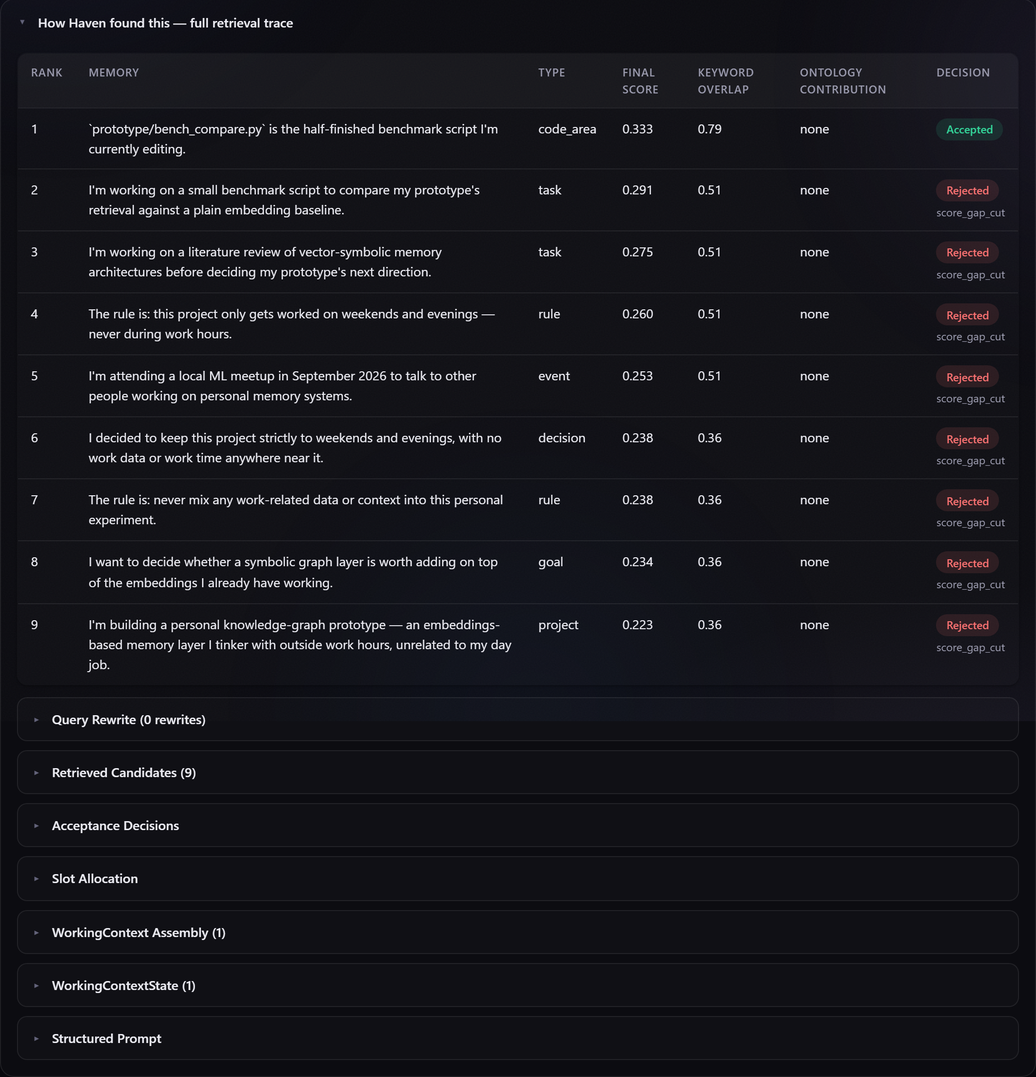Click the Rejected badge for the ML meetup row
The width and height of the screenshot is (1036, 1077).
pyautogui.click(x=967, y=376)
